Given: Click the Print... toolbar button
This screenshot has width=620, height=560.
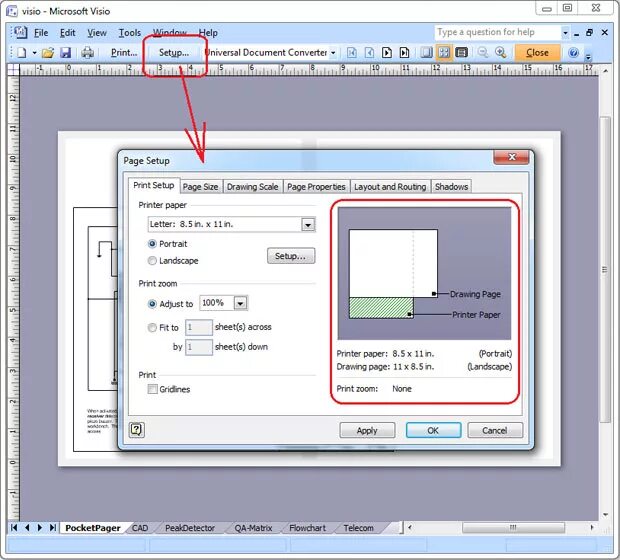Looking at the screenshot, I should [124, 53].
